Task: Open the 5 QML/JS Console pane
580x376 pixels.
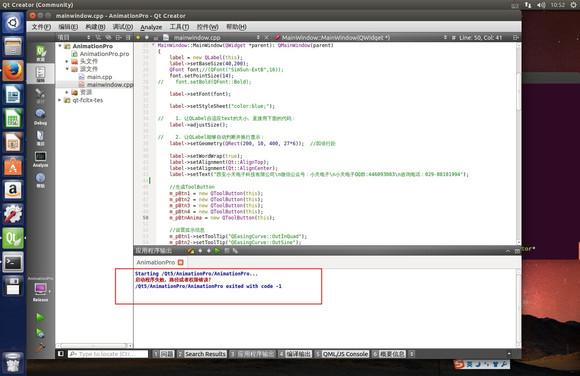Action: [x=342, y=354]
